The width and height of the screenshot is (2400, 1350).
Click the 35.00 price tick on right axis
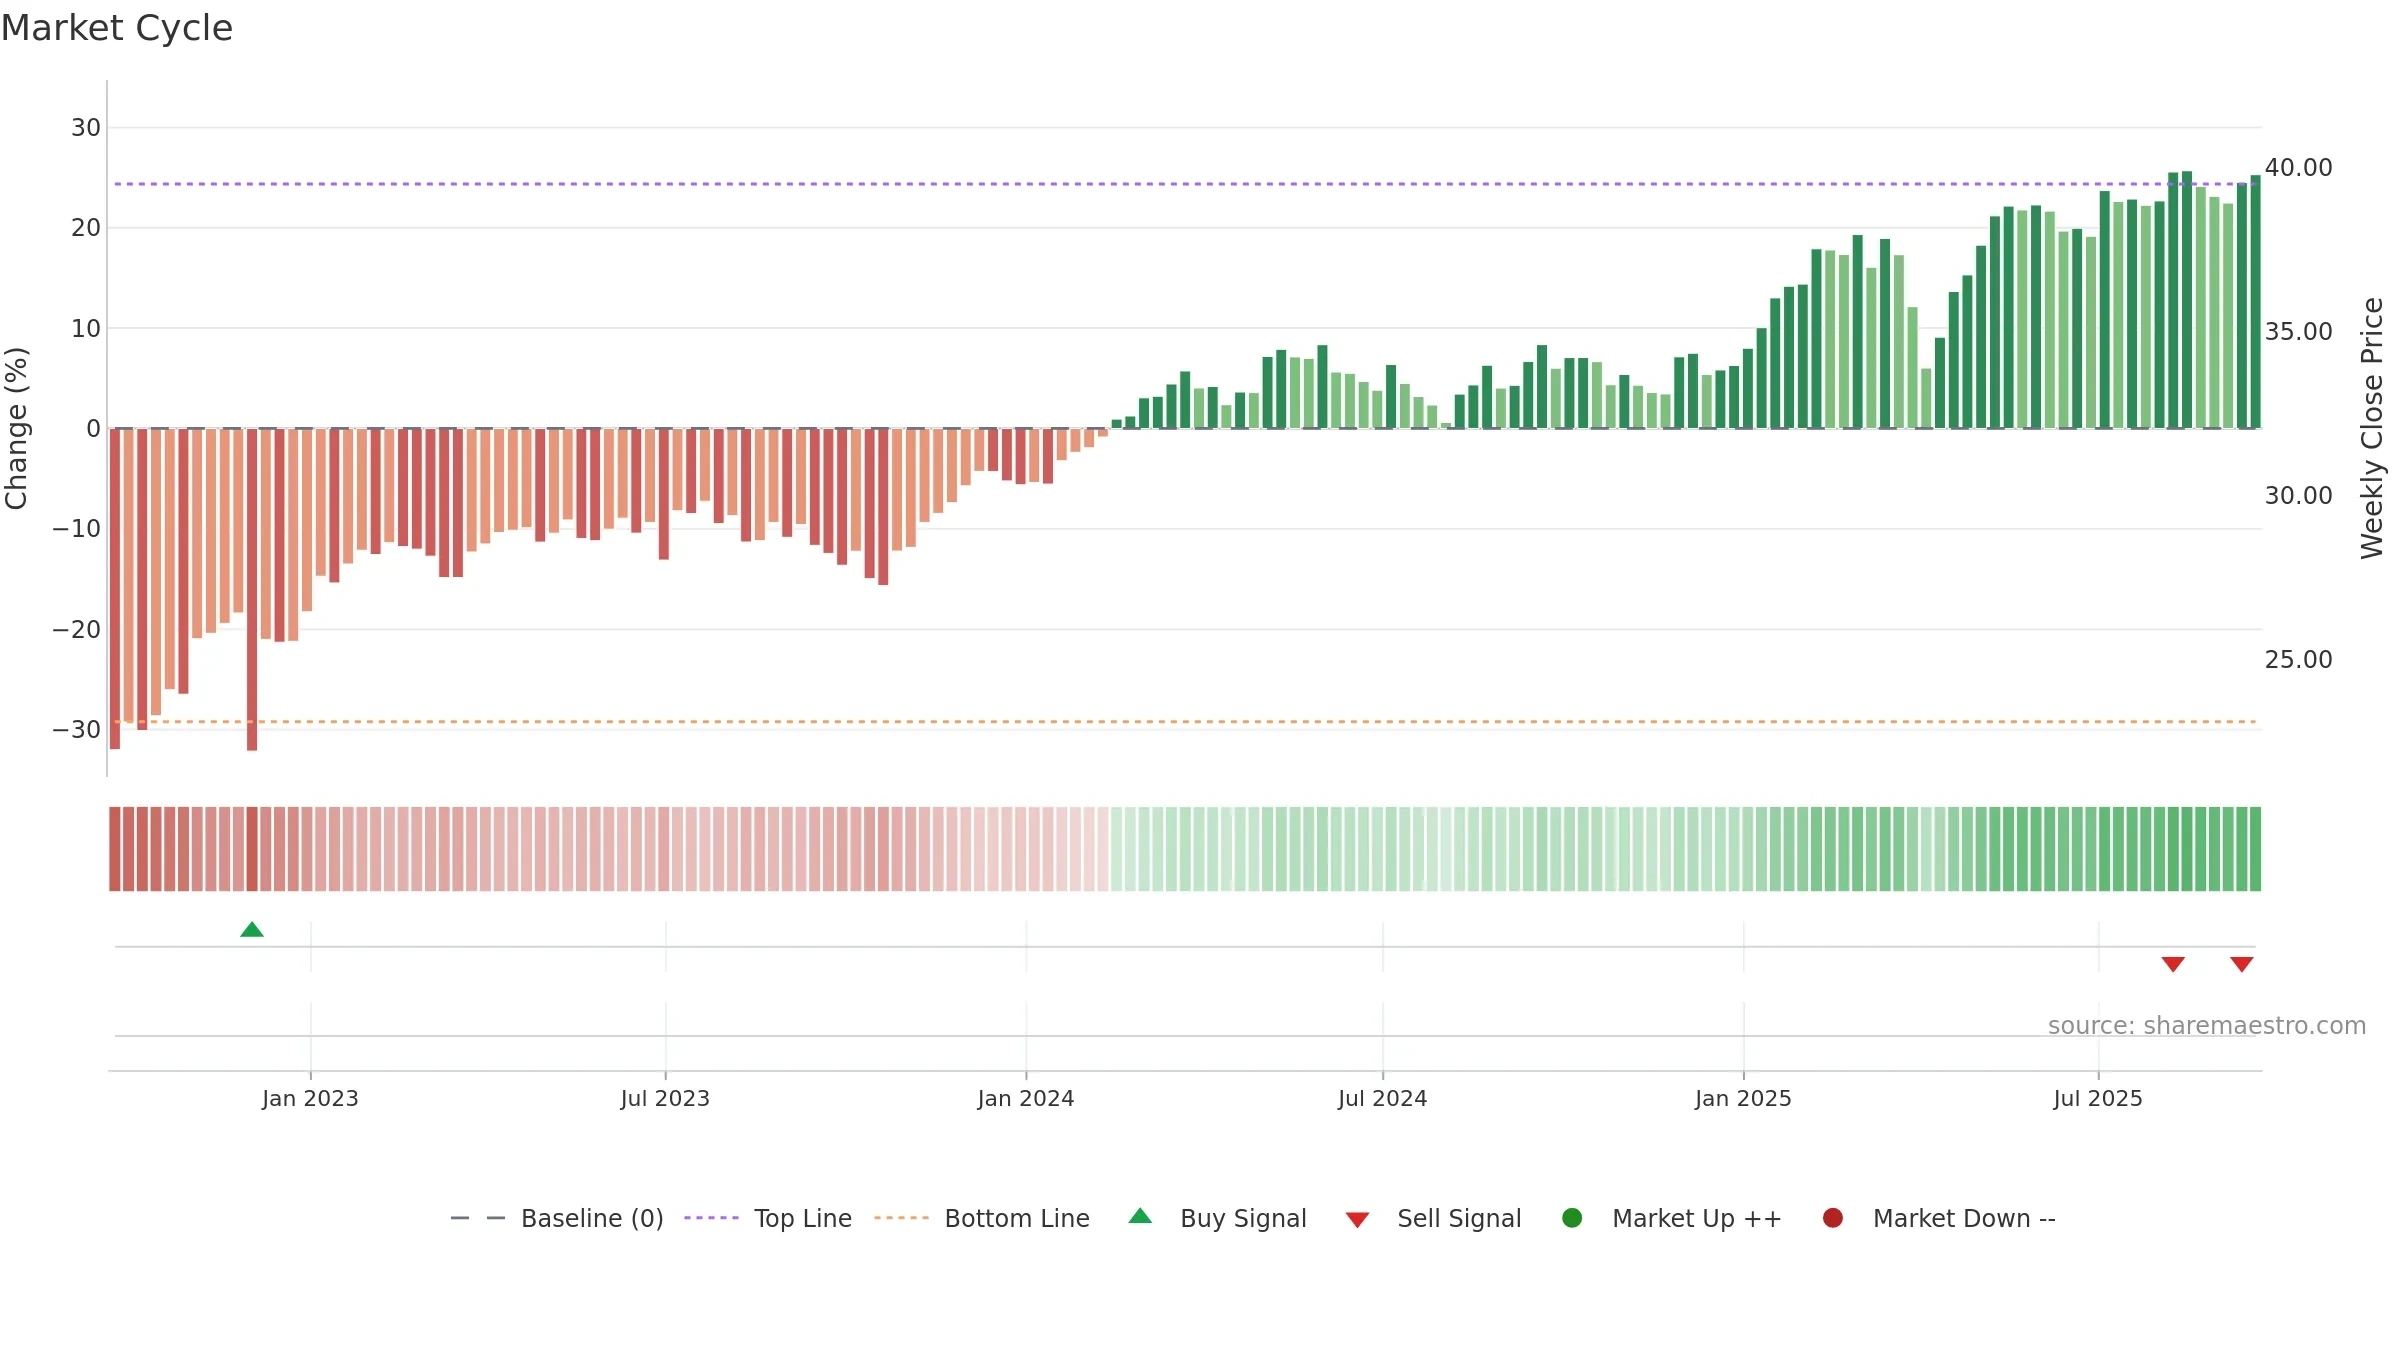(x=2299, y=331)
